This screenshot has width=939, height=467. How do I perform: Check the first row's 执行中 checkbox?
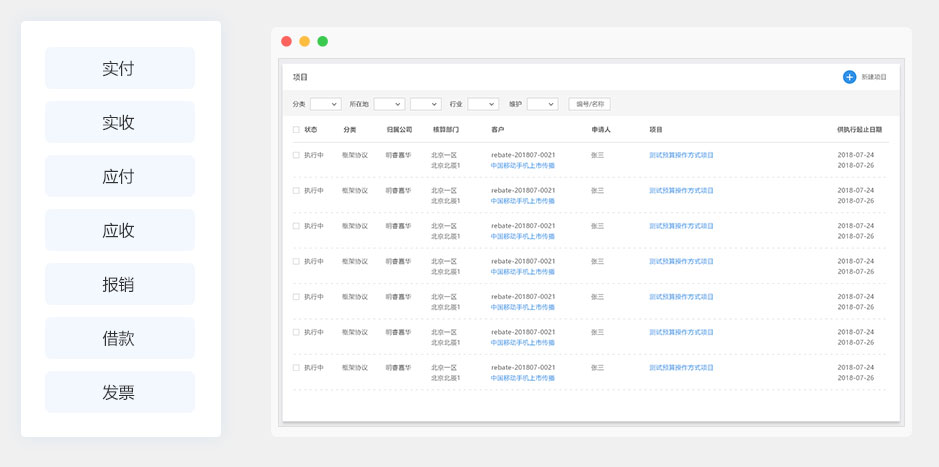[296, 155]
